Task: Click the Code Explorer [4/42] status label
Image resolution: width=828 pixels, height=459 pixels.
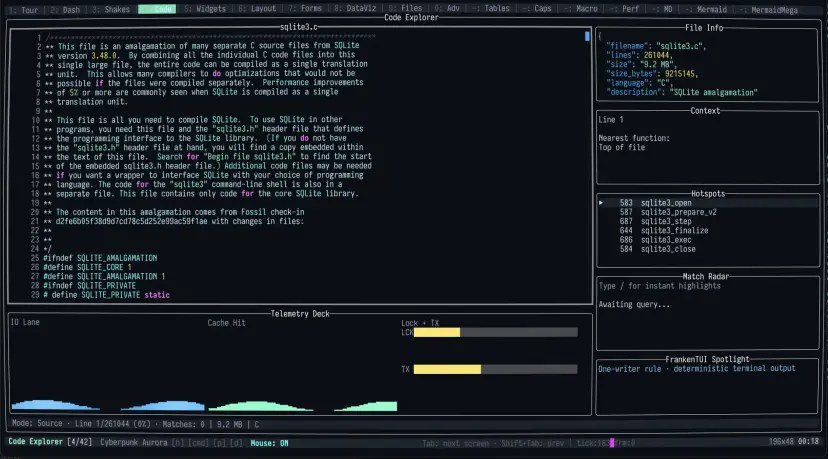Action: click(x=50, y=442)
